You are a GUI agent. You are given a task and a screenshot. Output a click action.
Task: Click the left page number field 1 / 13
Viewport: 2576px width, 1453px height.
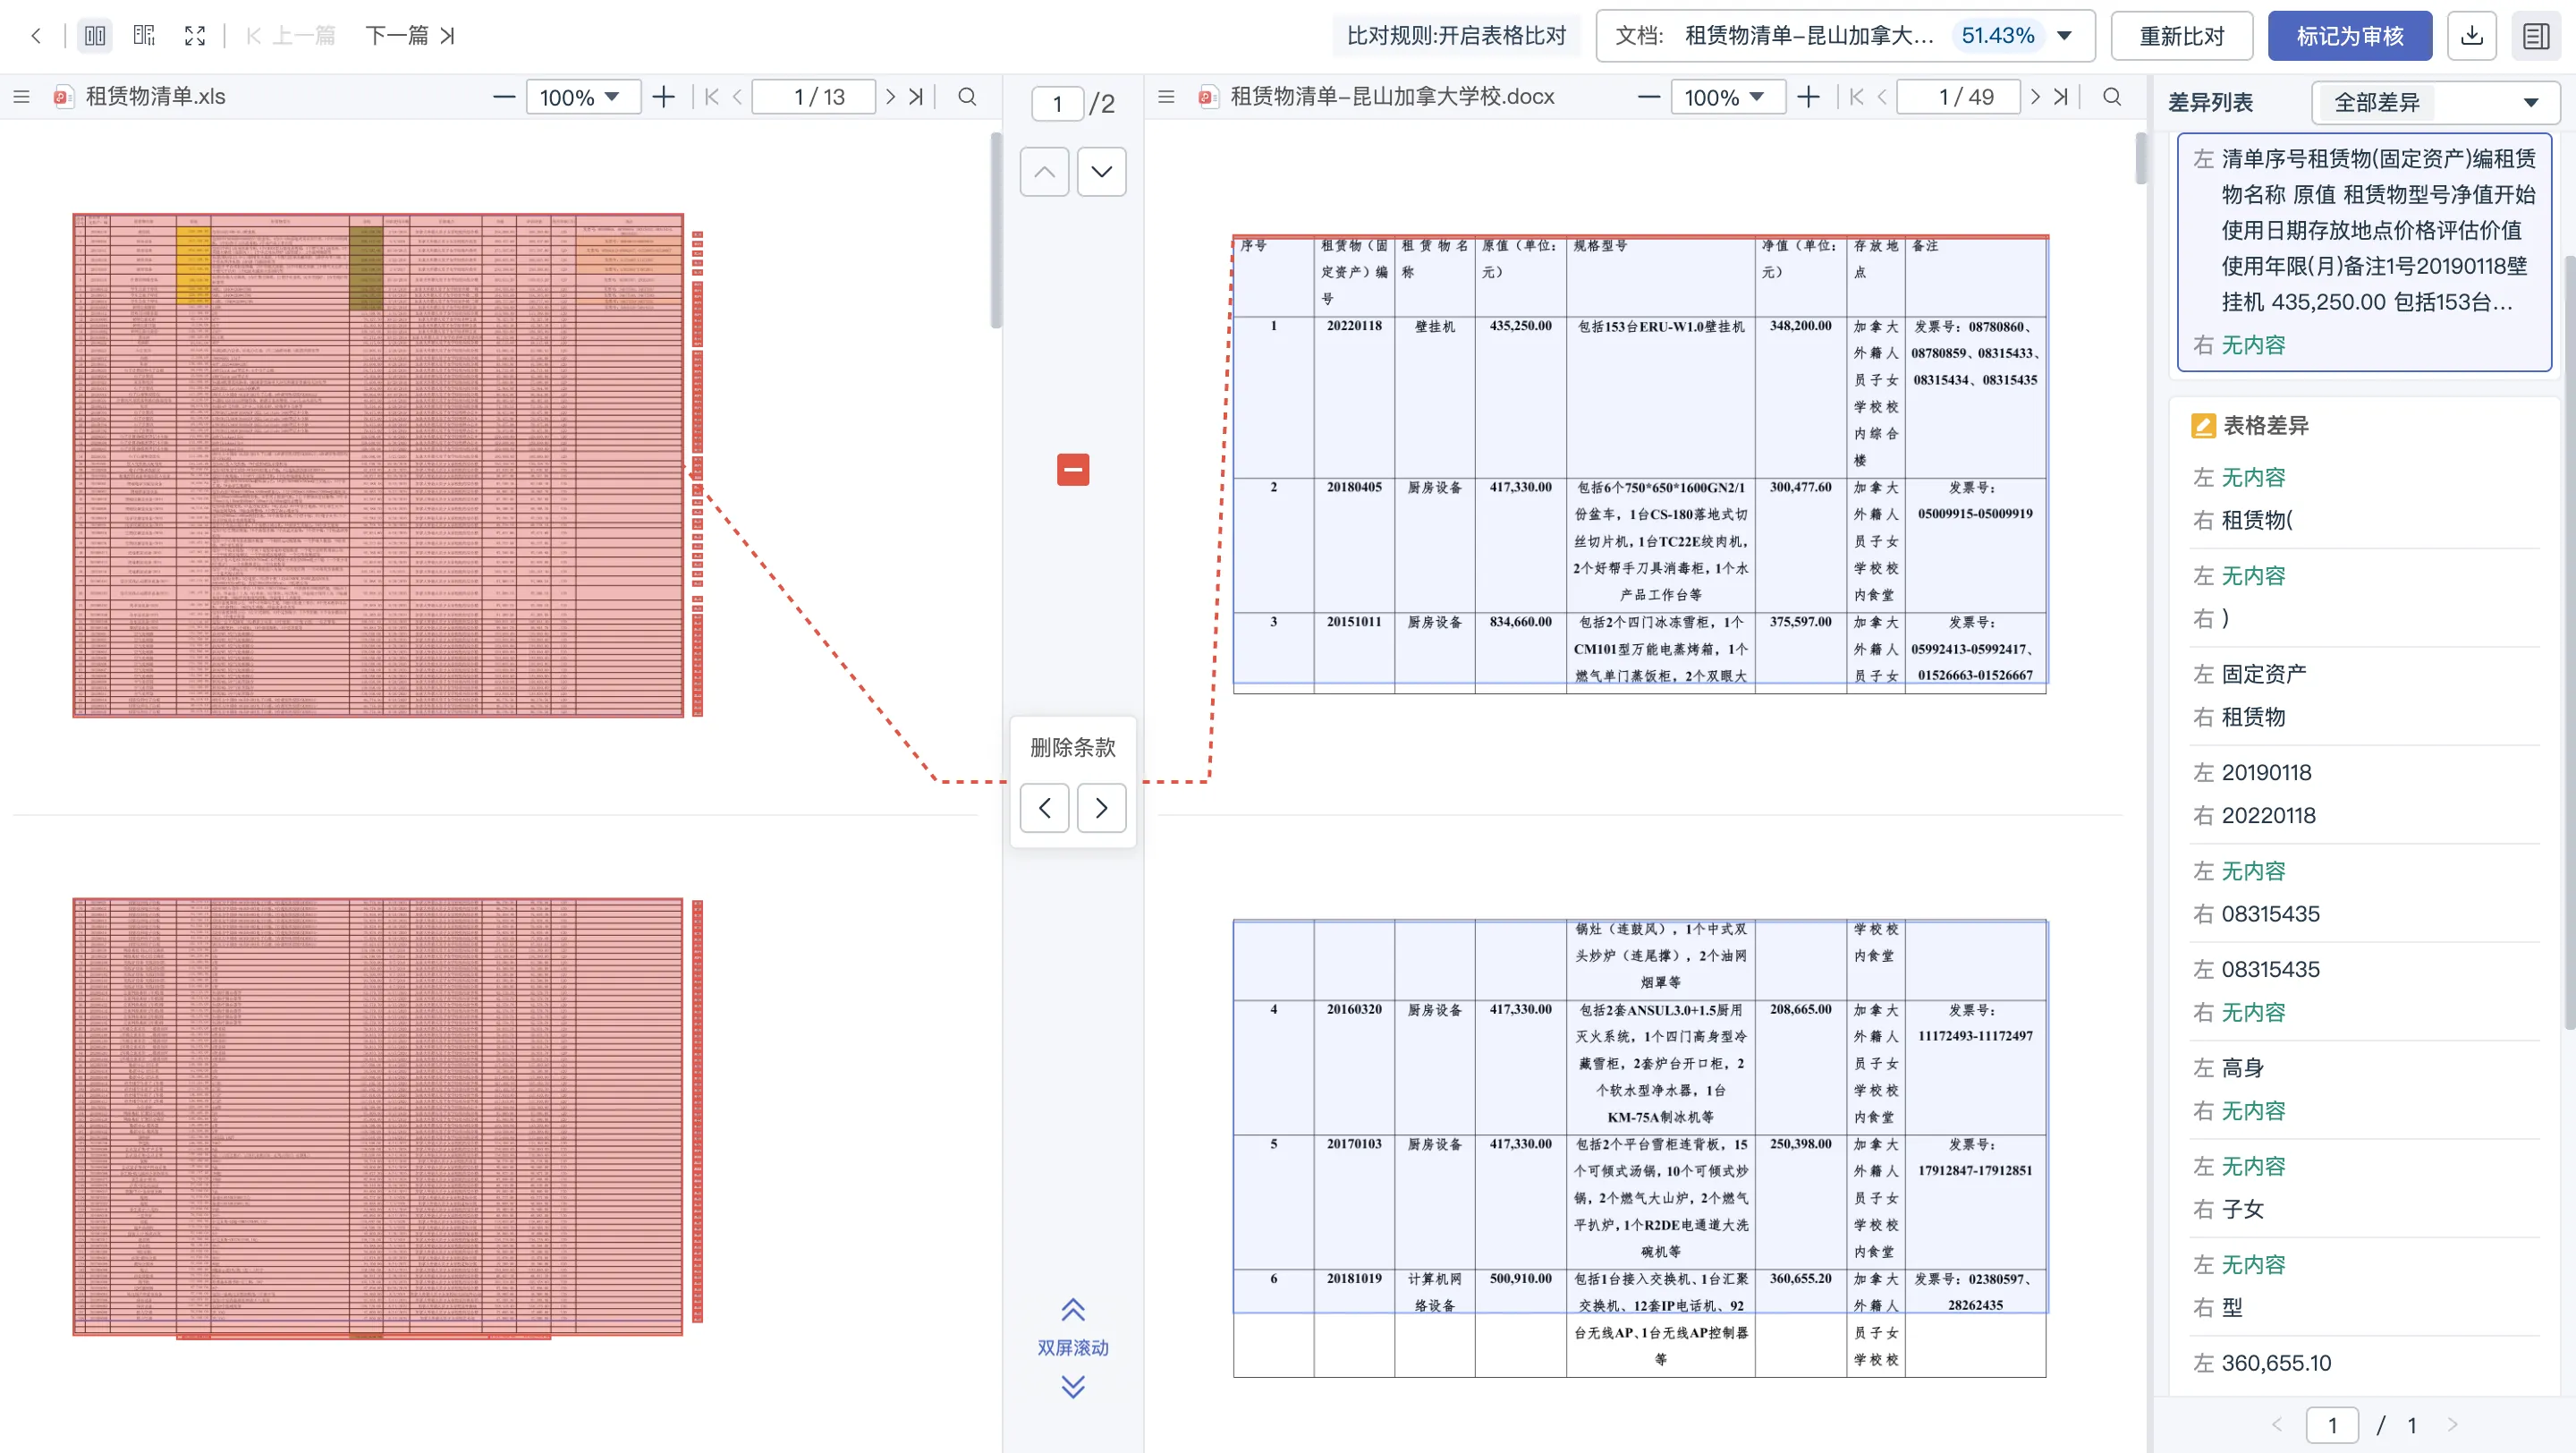[814, 97]
